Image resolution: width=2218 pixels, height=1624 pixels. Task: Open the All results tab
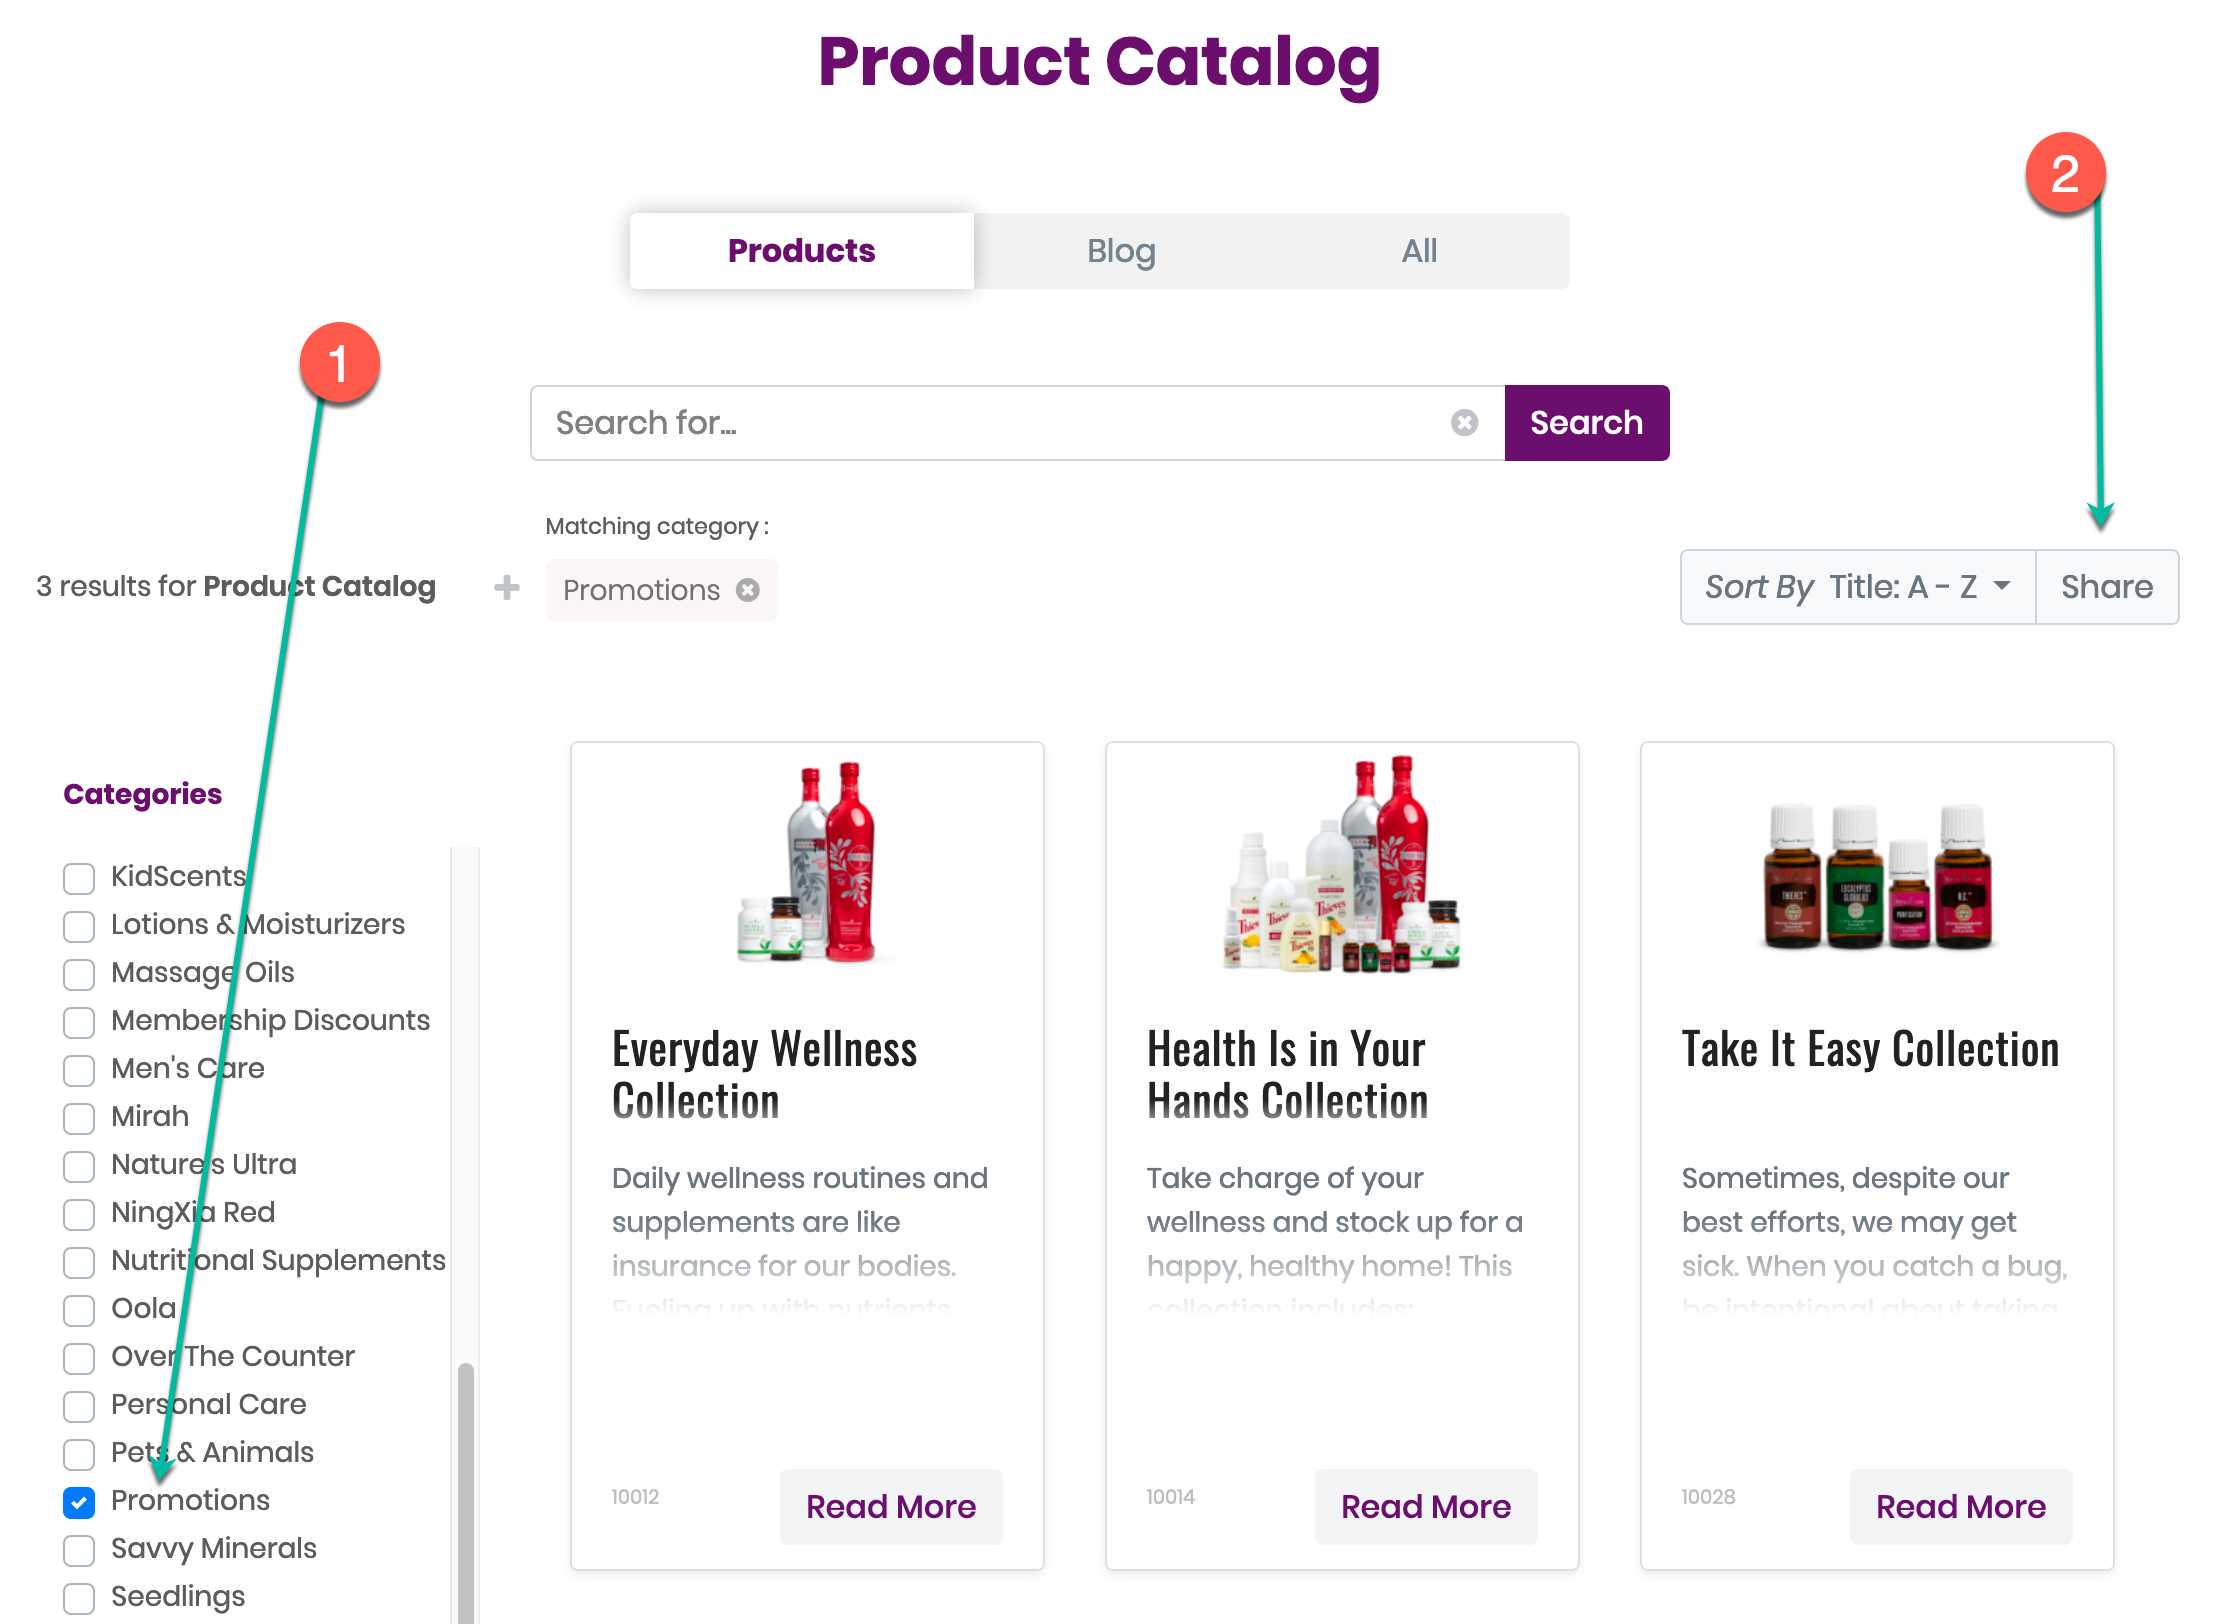1419,250
